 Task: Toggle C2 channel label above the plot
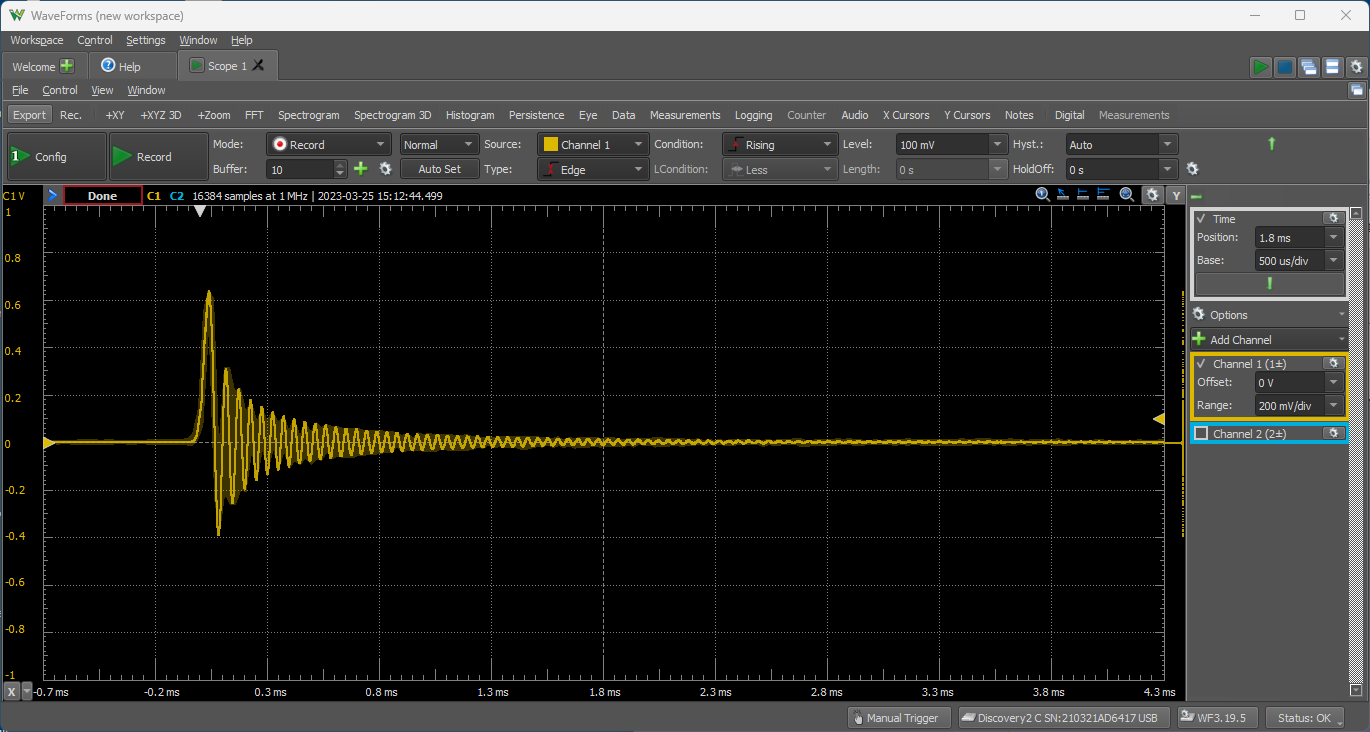(x=177, y=196)
